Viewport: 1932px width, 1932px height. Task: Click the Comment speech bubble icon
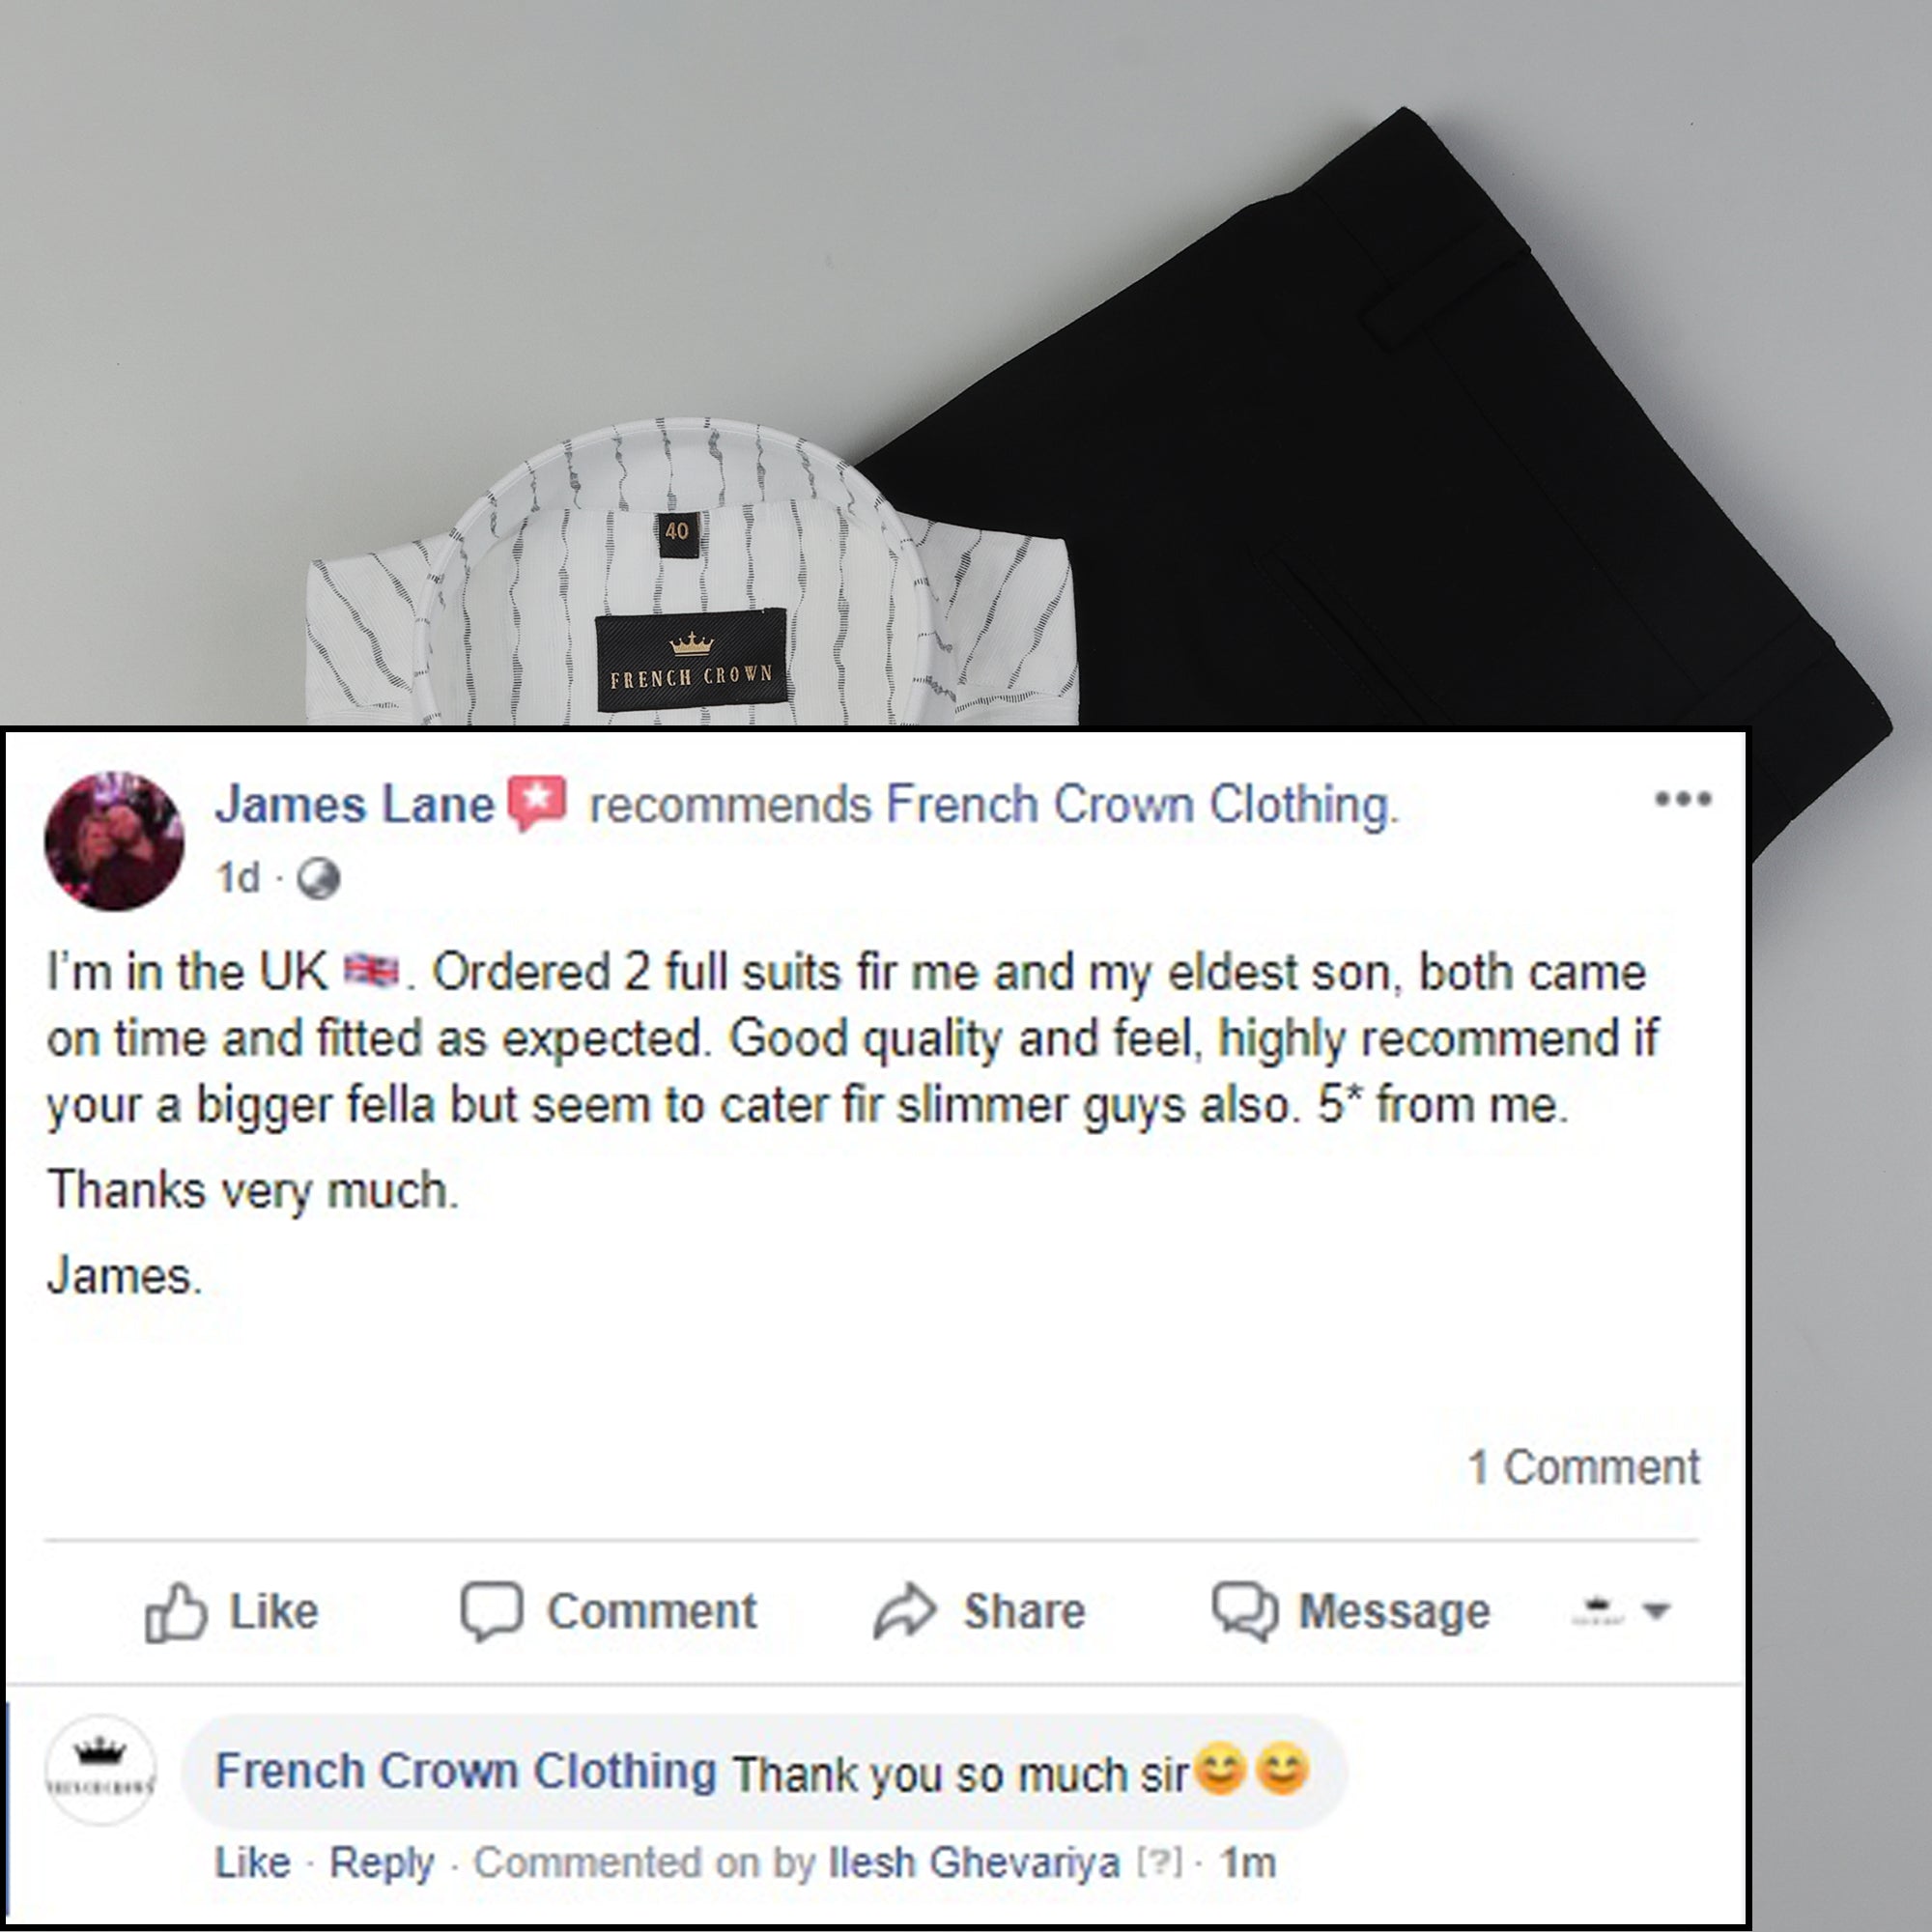tap(491, 1611)
